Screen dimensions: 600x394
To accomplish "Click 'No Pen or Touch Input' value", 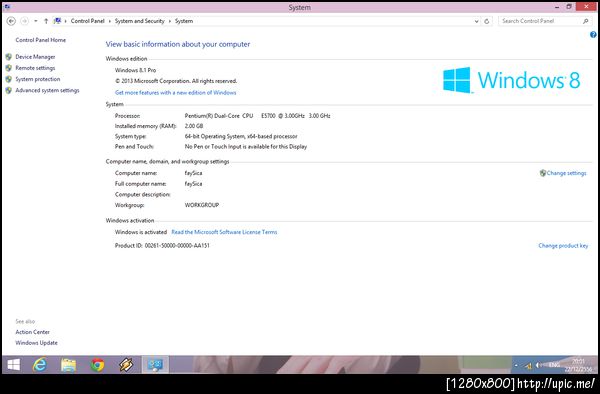I will pyautogui.click(x=246, y=147).
